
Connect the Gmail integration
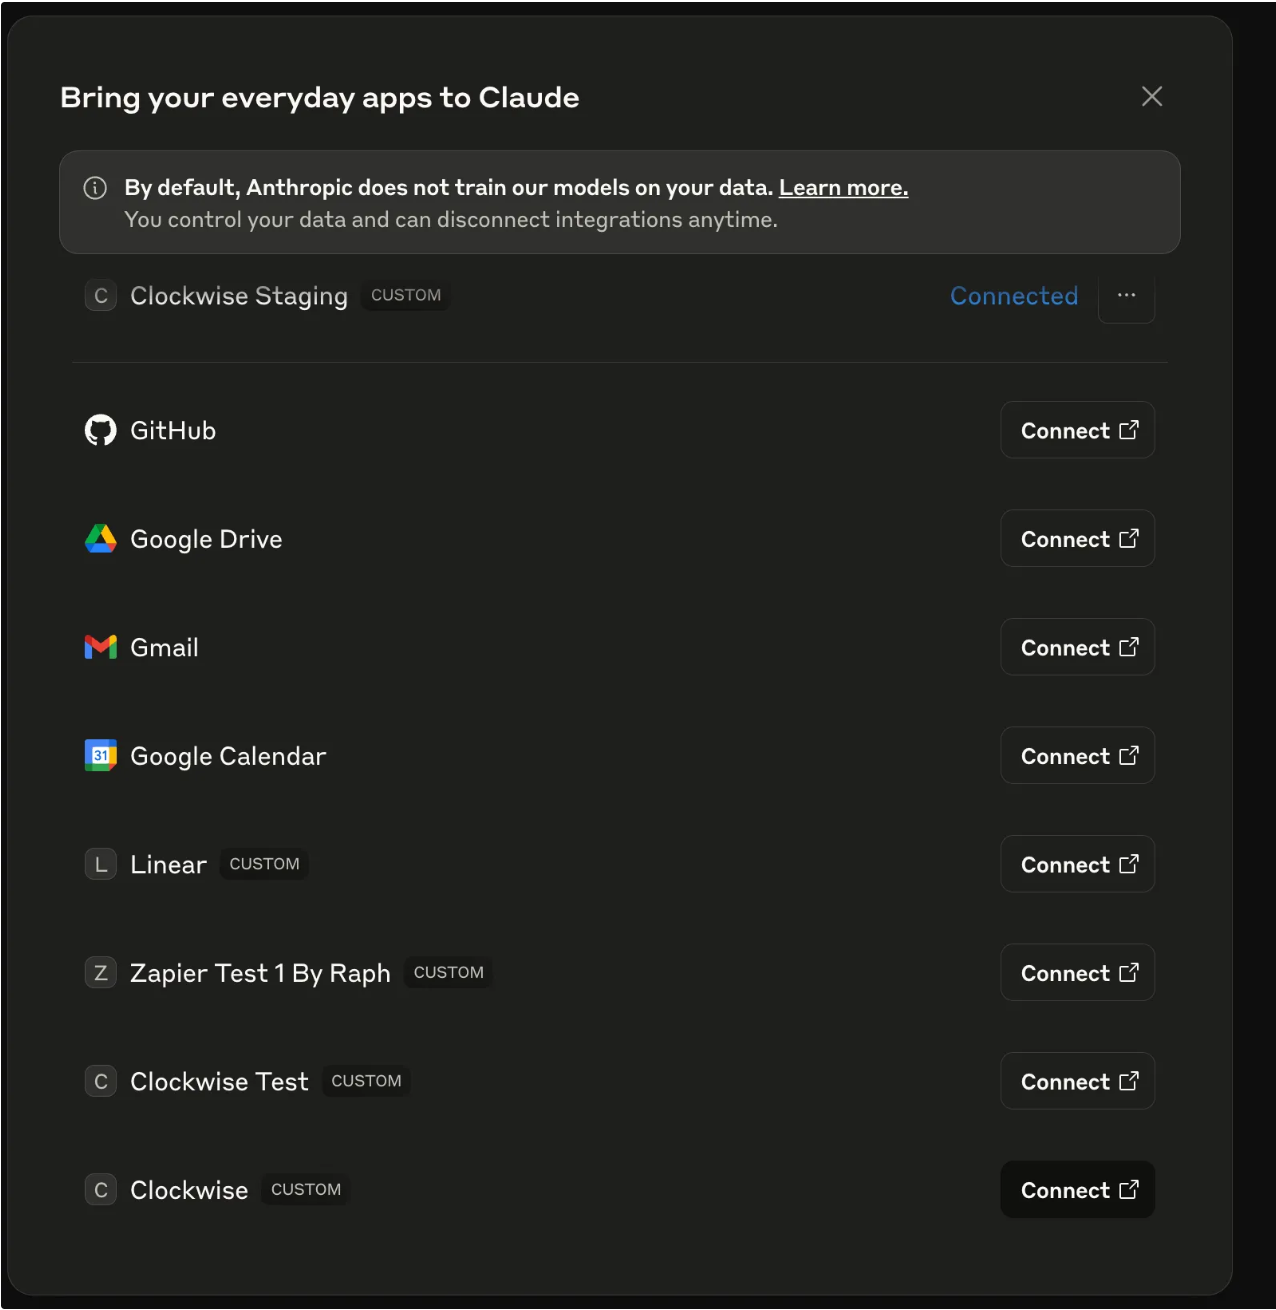[x=1078, y=647]
